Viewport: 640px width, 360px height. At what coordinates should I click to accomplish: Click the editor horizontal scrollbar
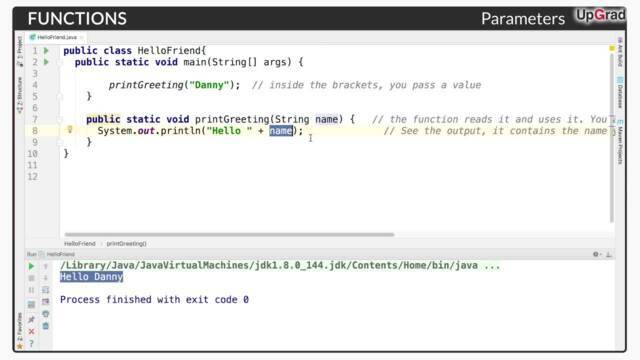click(229, 235)
